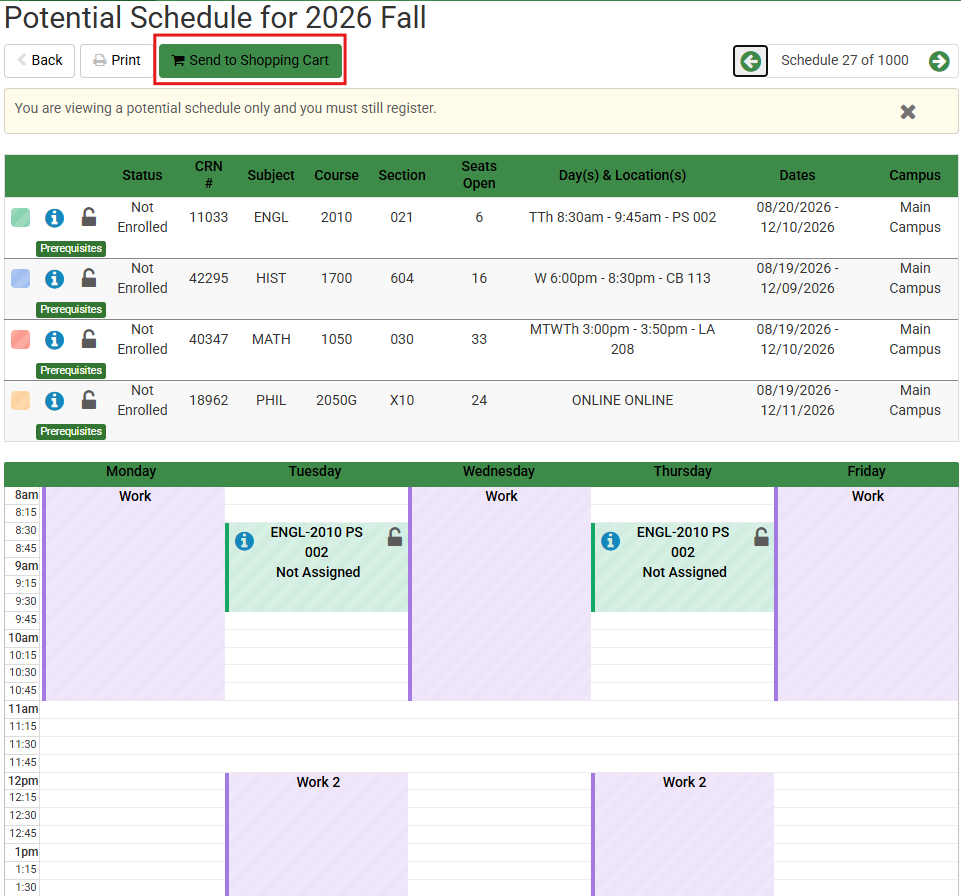Open Prerequisites badge for ENGL 2010
Screen dimensions: 961x896
[71, 248]
